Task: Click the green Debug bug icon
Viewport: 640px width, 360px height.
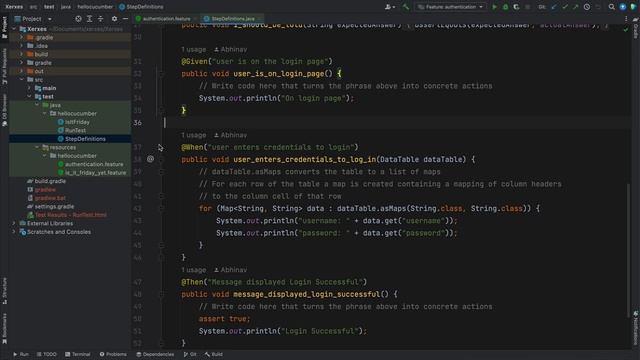Action: tap(505, 7)
